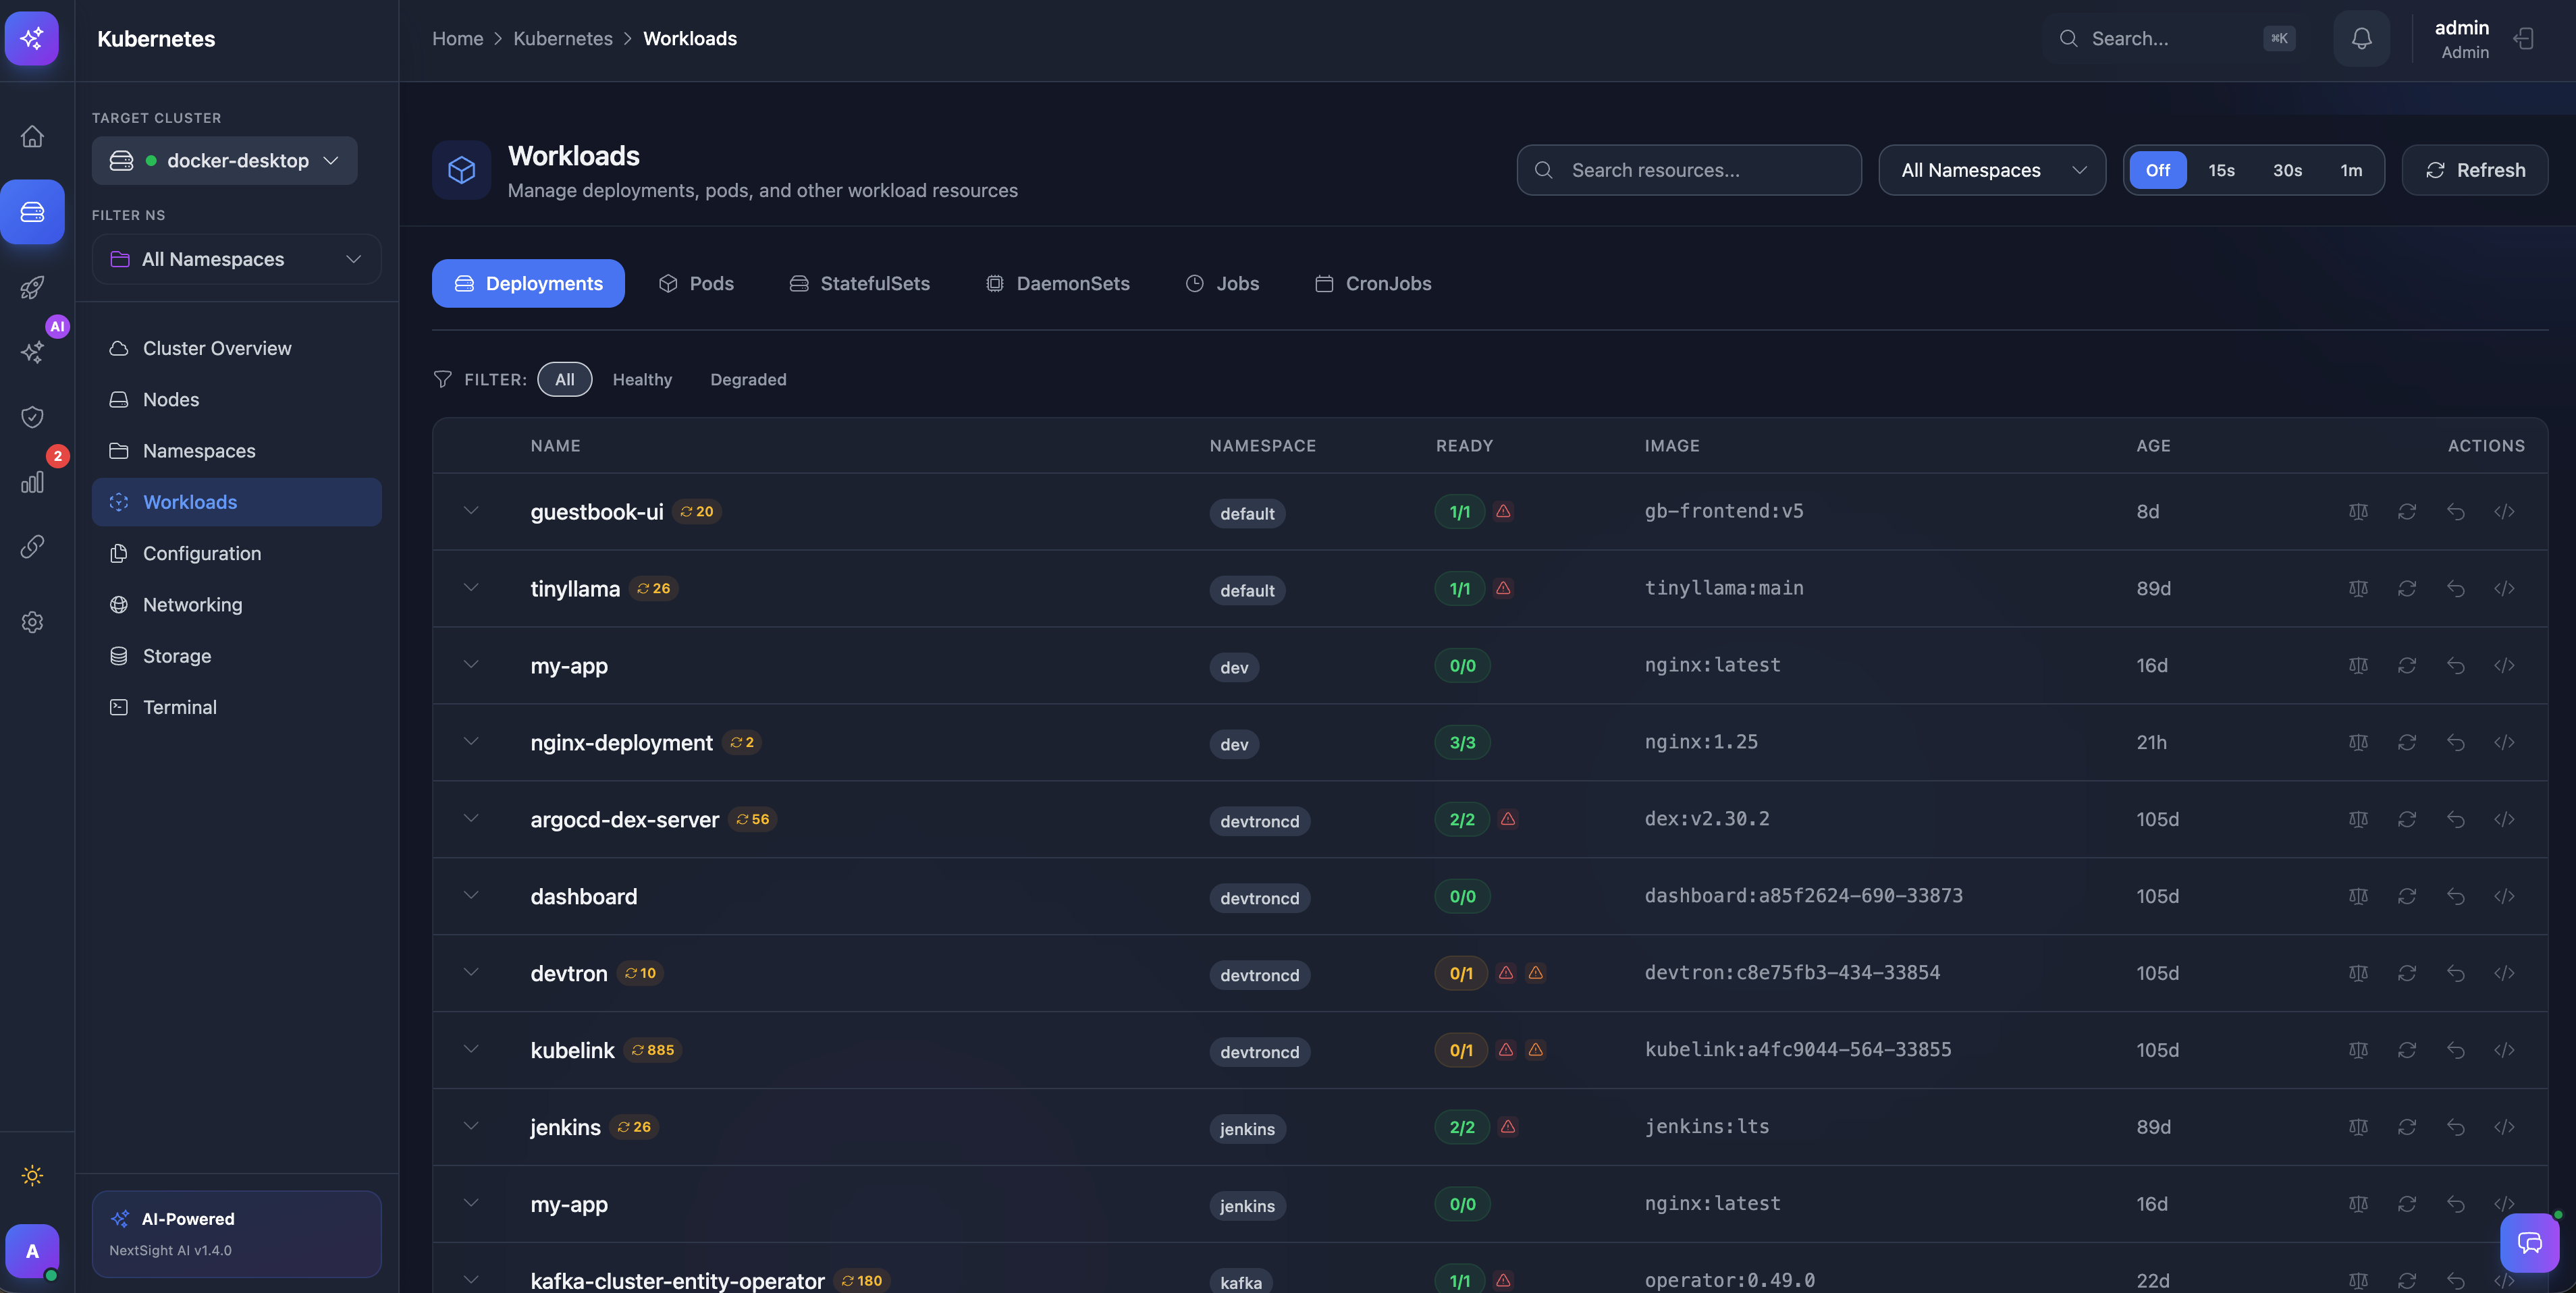View YAML code icon for jenkins deployment
This screenshot has height=1293, width=2576.
pos(2505,1127)
